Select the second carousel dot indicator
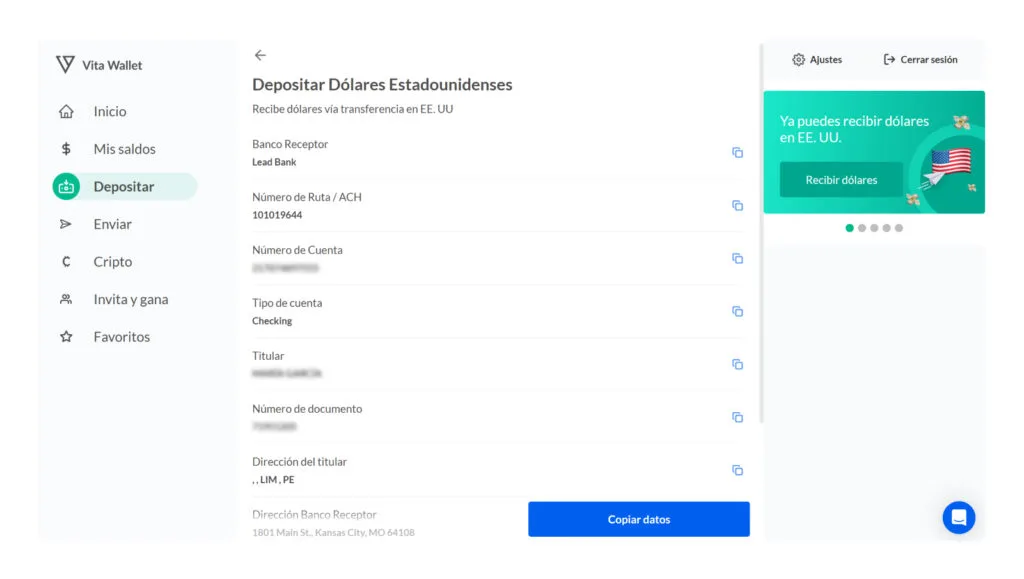 (x=862, y=228)
